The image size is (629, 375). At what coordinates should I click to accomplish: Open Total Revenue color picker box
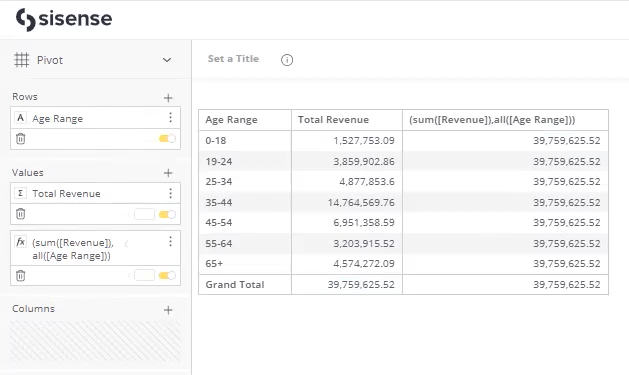[x=144, y=214]
